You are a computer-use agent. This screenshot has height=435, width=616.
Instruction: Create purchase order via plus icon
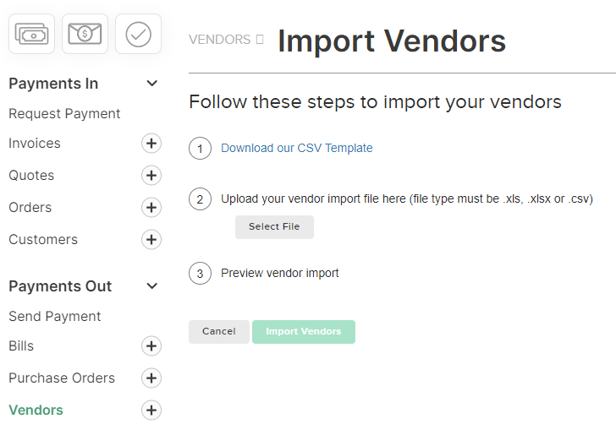click(151, 378)
